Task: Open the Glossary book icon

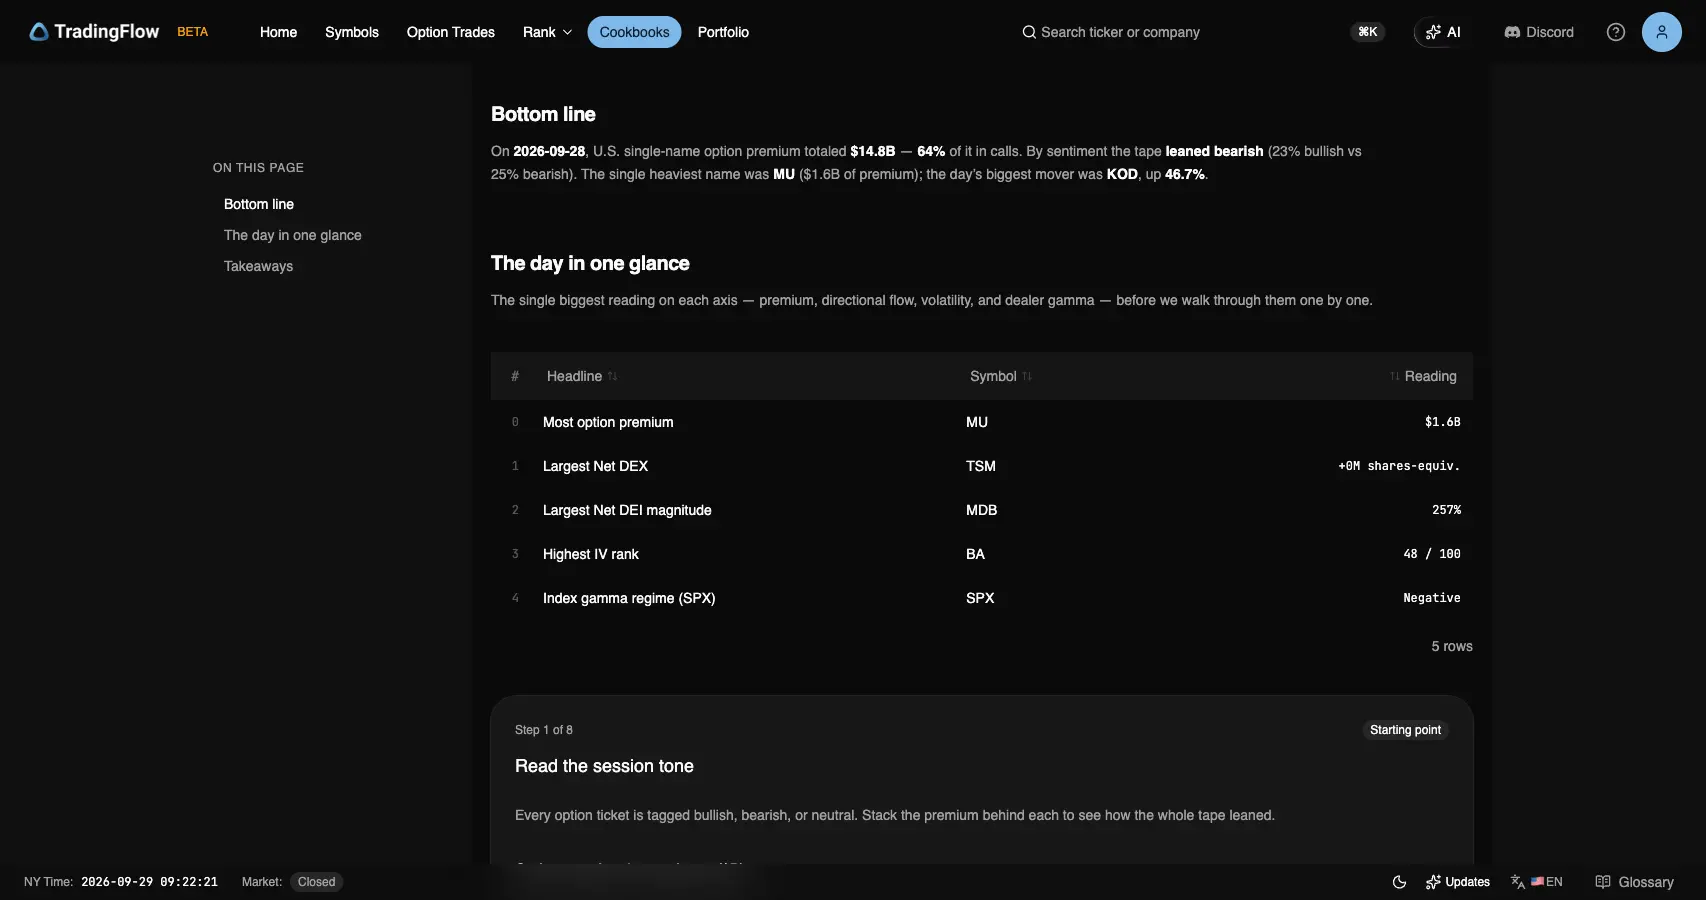Action: (1603, 882)
